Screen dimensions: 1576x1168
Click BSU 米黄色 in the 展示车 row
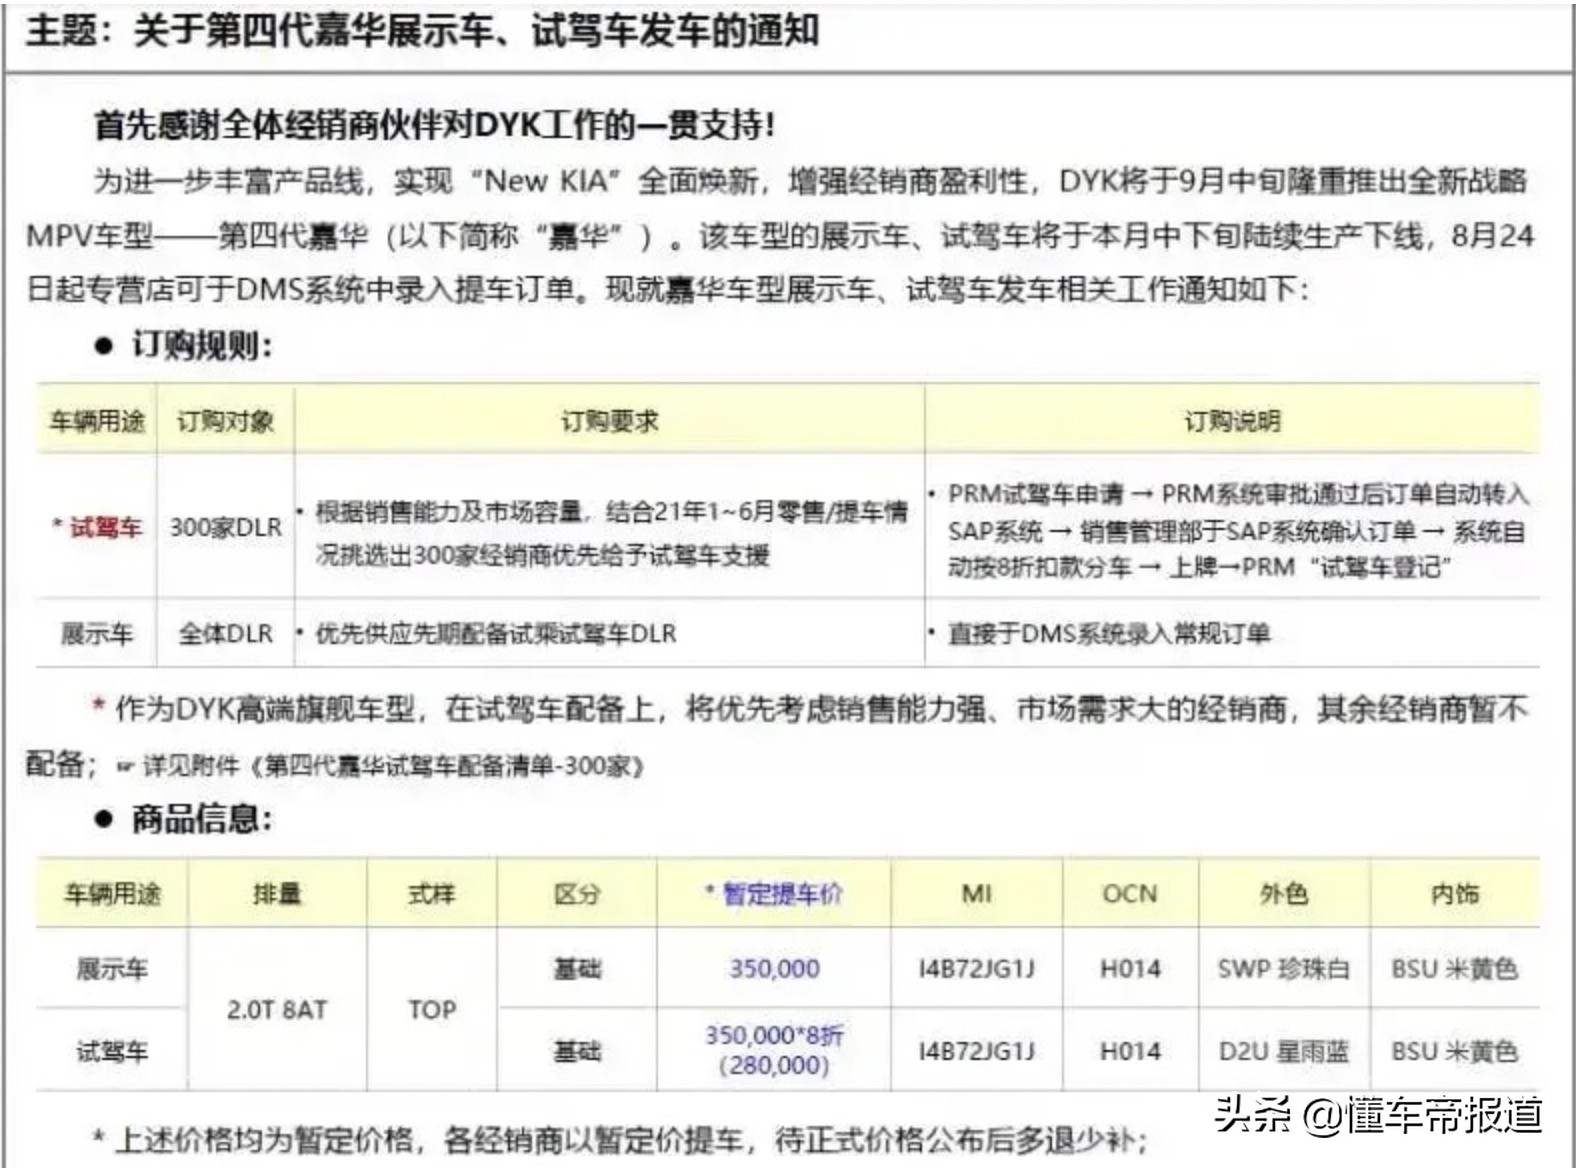[x=1455, y=968]
